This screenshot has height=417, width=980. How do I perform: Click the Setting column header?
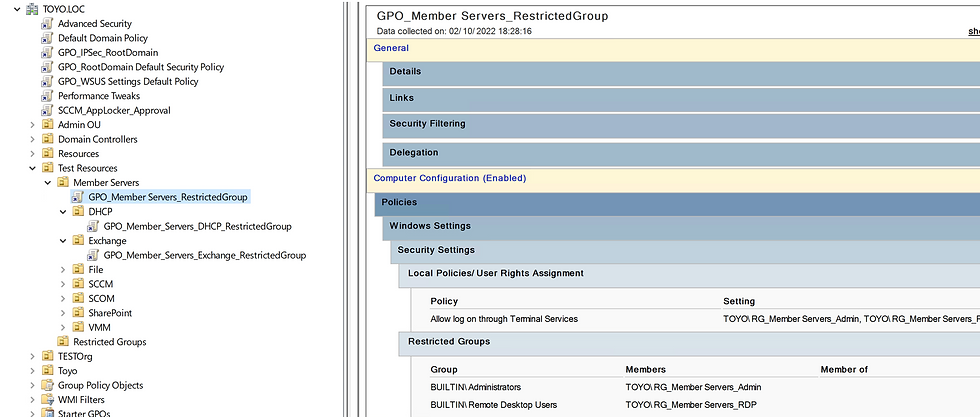coord(739,301)
